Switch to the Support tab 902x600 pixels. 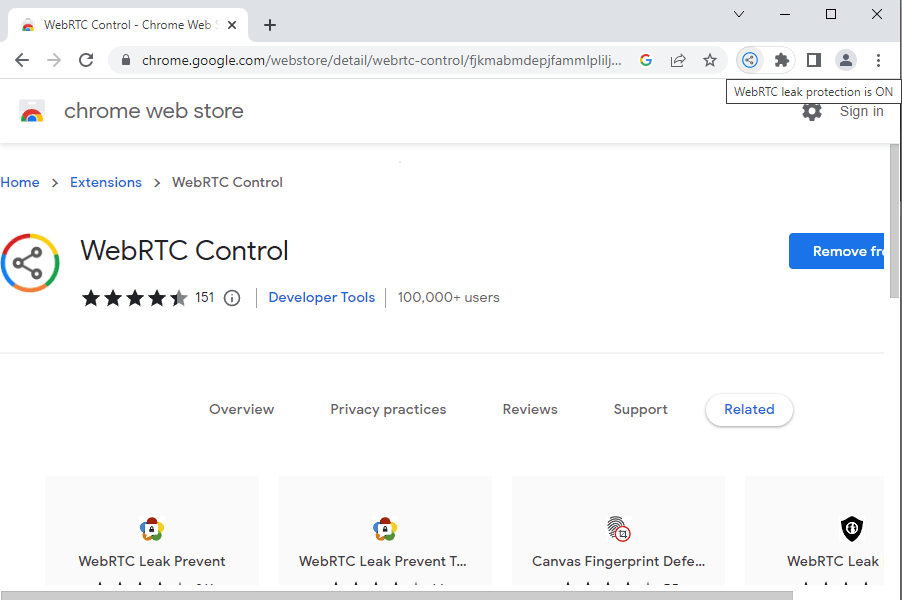[x=640, y=410]
